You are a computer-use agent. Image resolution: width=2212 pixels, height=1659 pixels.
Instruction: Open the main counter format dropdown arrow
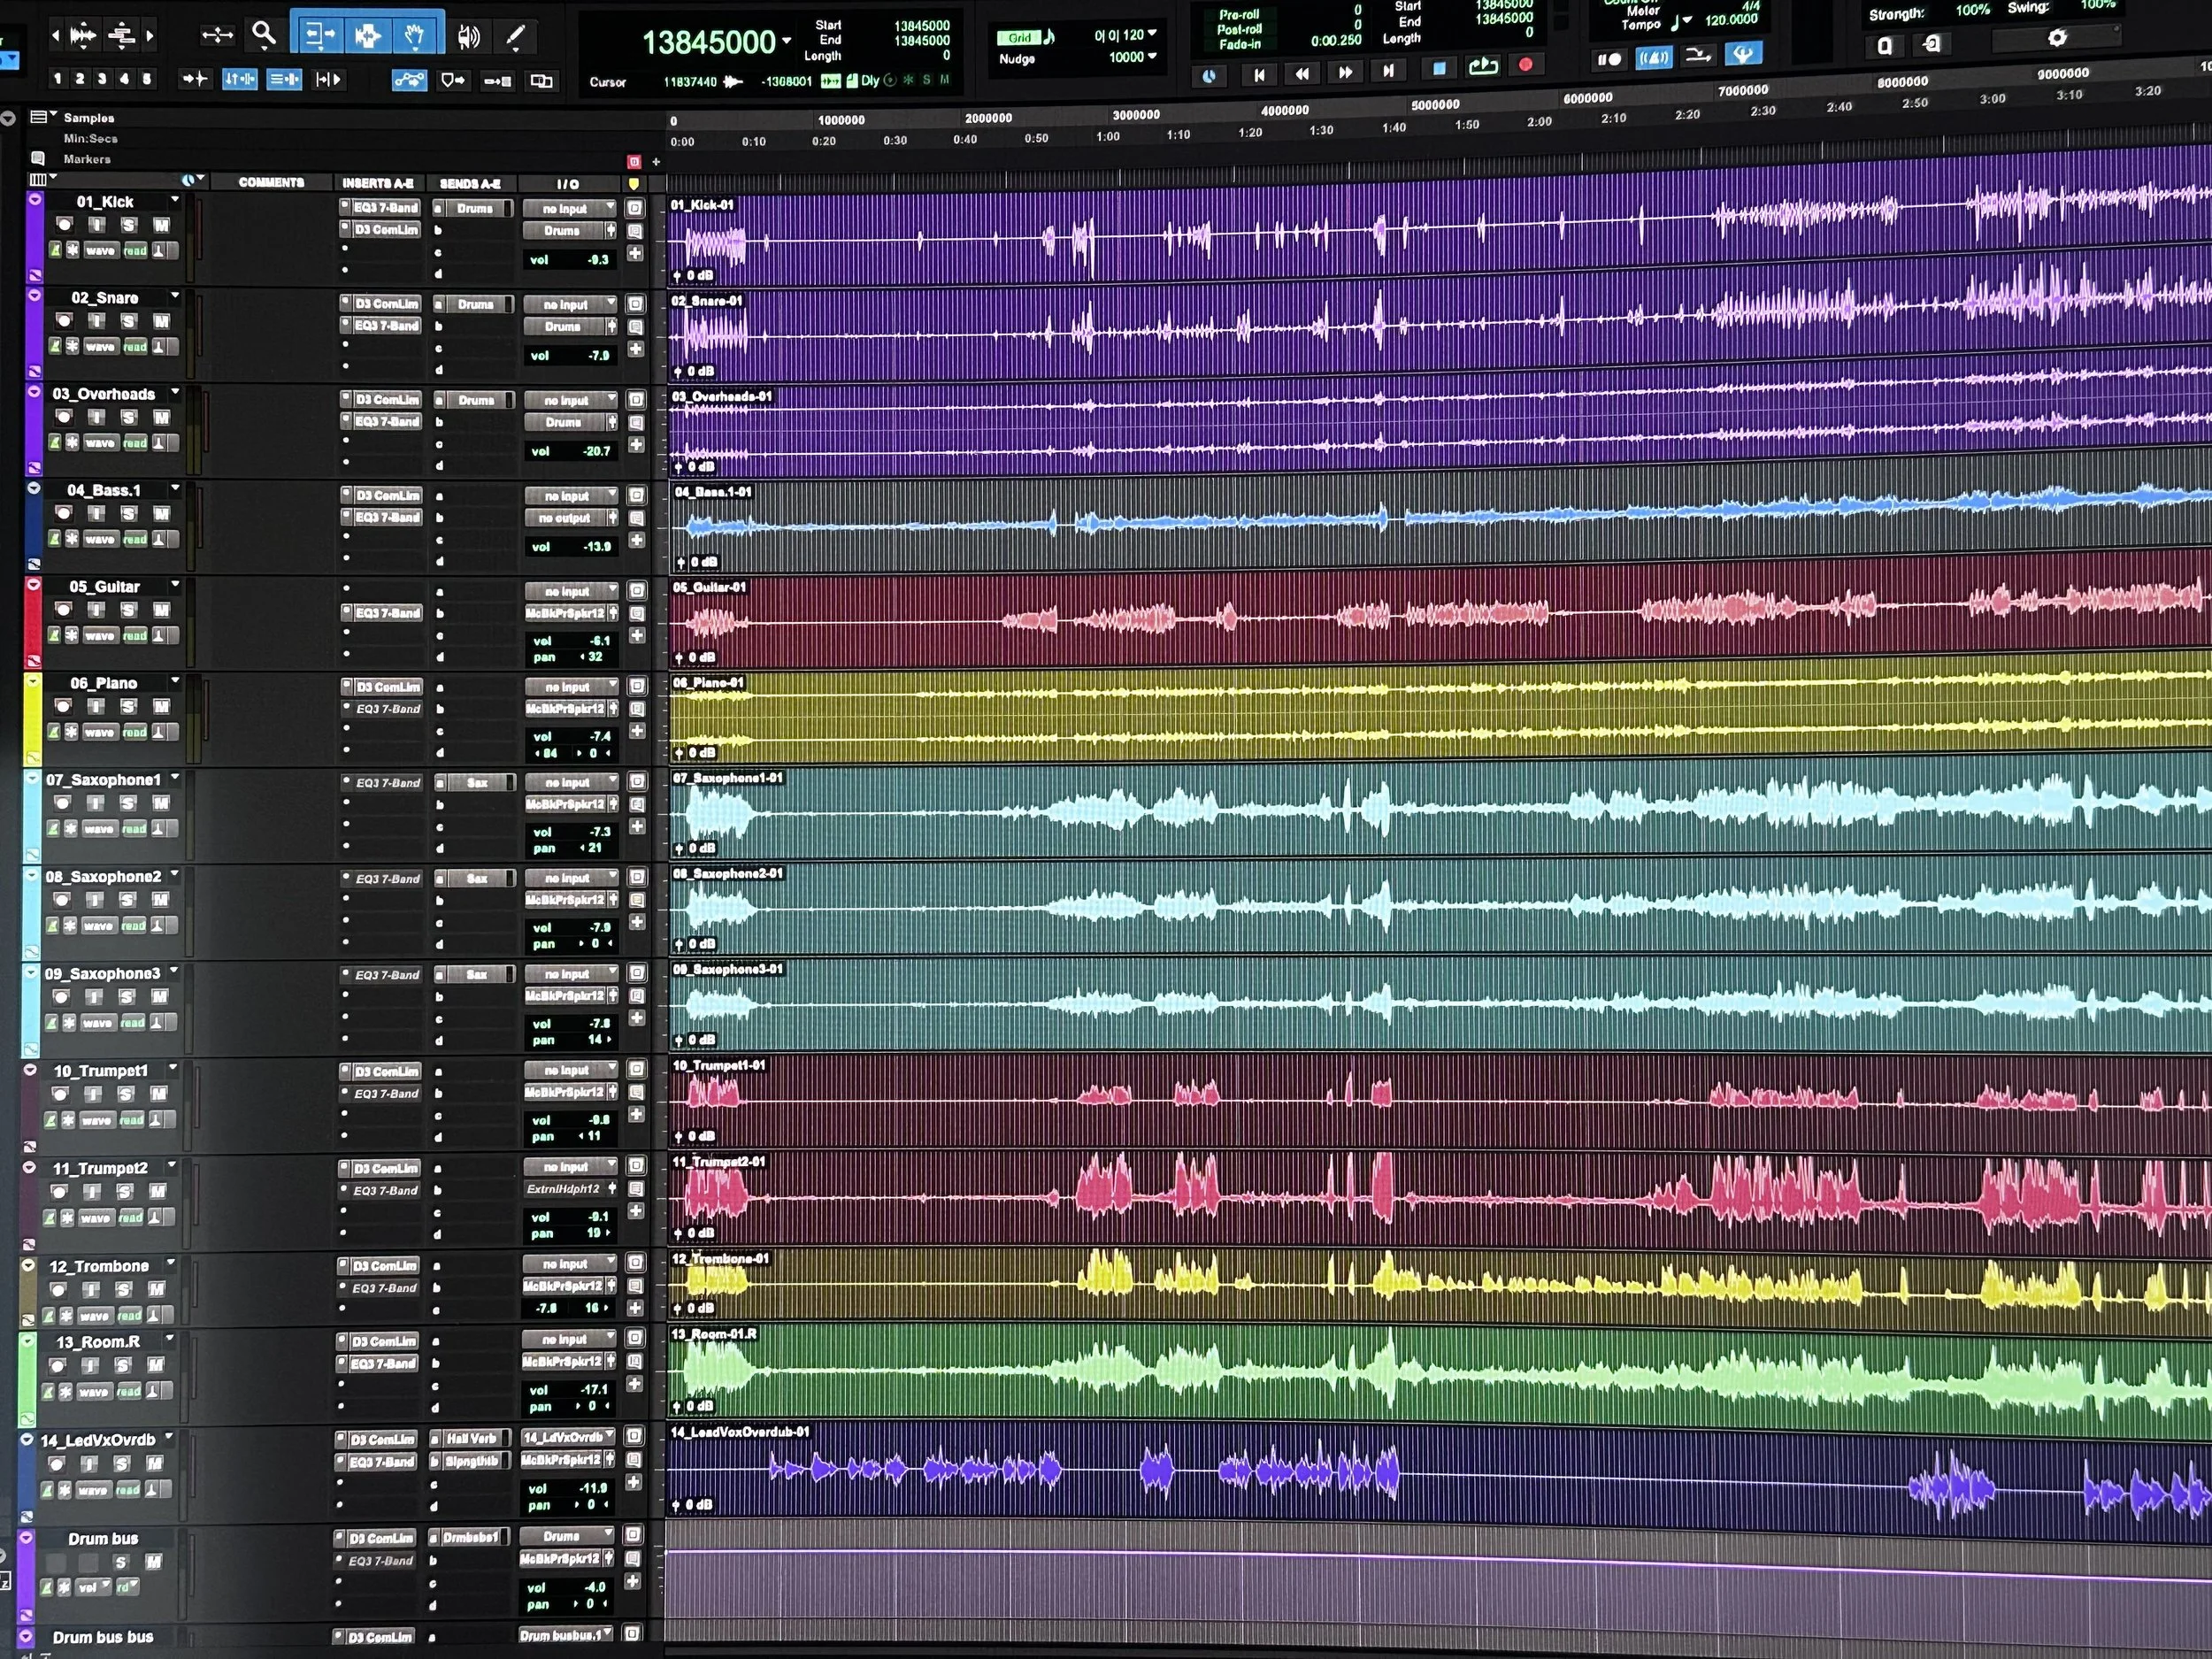[787, 41]
